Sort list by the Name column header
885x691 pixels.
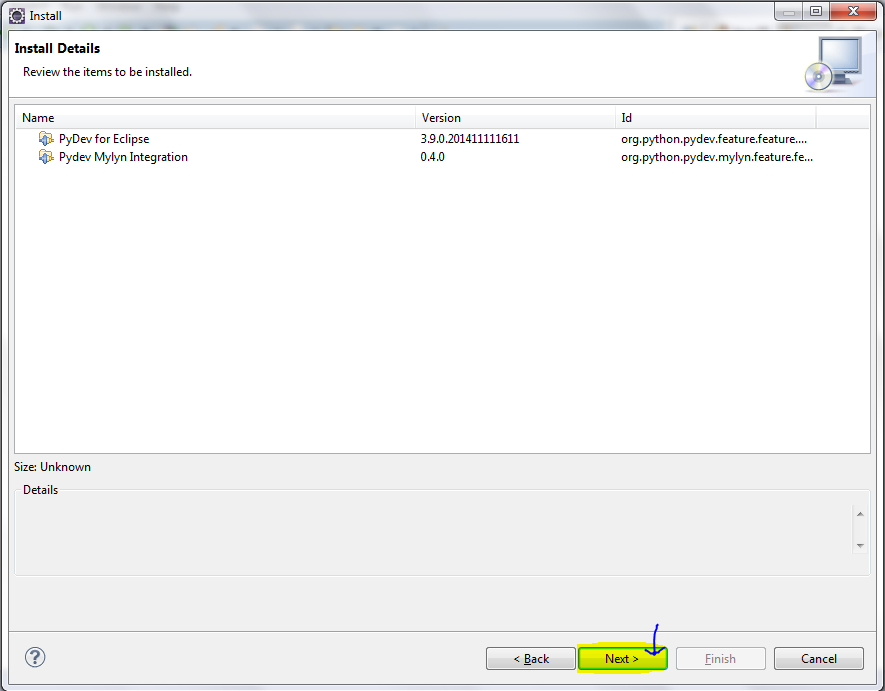pyautogui.click(x=216, y=117)
